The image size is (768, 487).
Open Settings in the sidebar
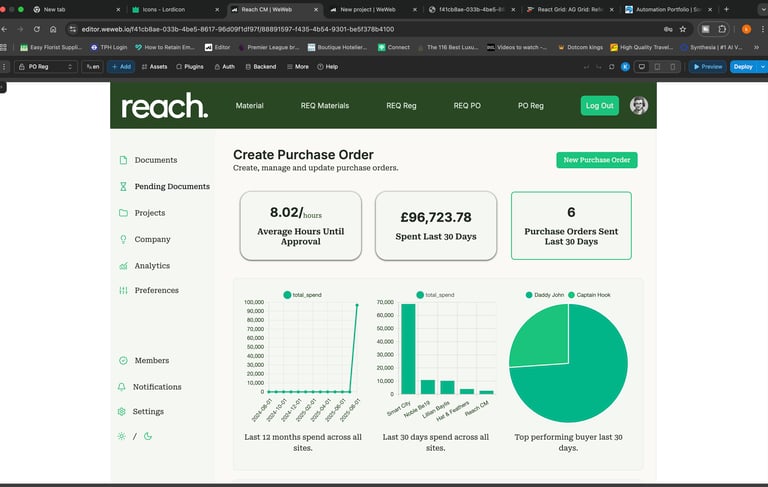tap(141, 412)
